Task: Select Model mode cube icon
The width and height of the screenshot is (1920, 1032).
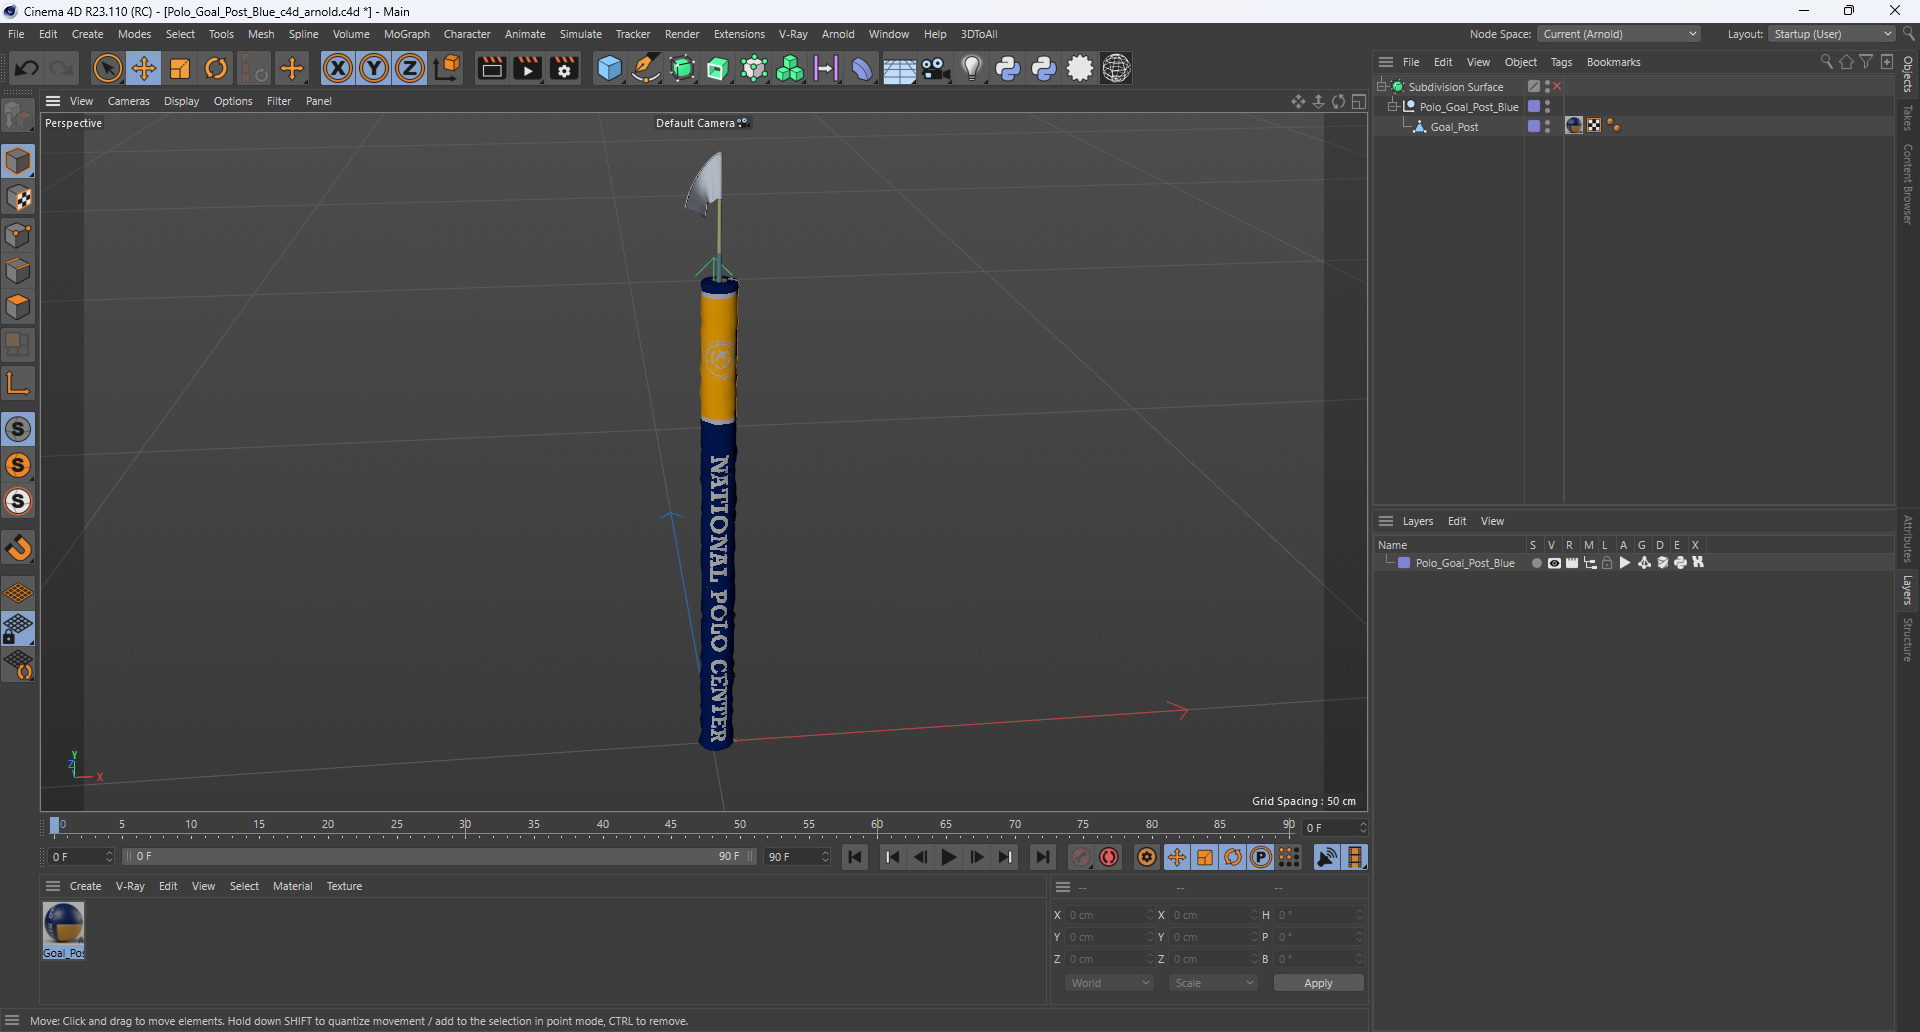Action: coord(18,161)
